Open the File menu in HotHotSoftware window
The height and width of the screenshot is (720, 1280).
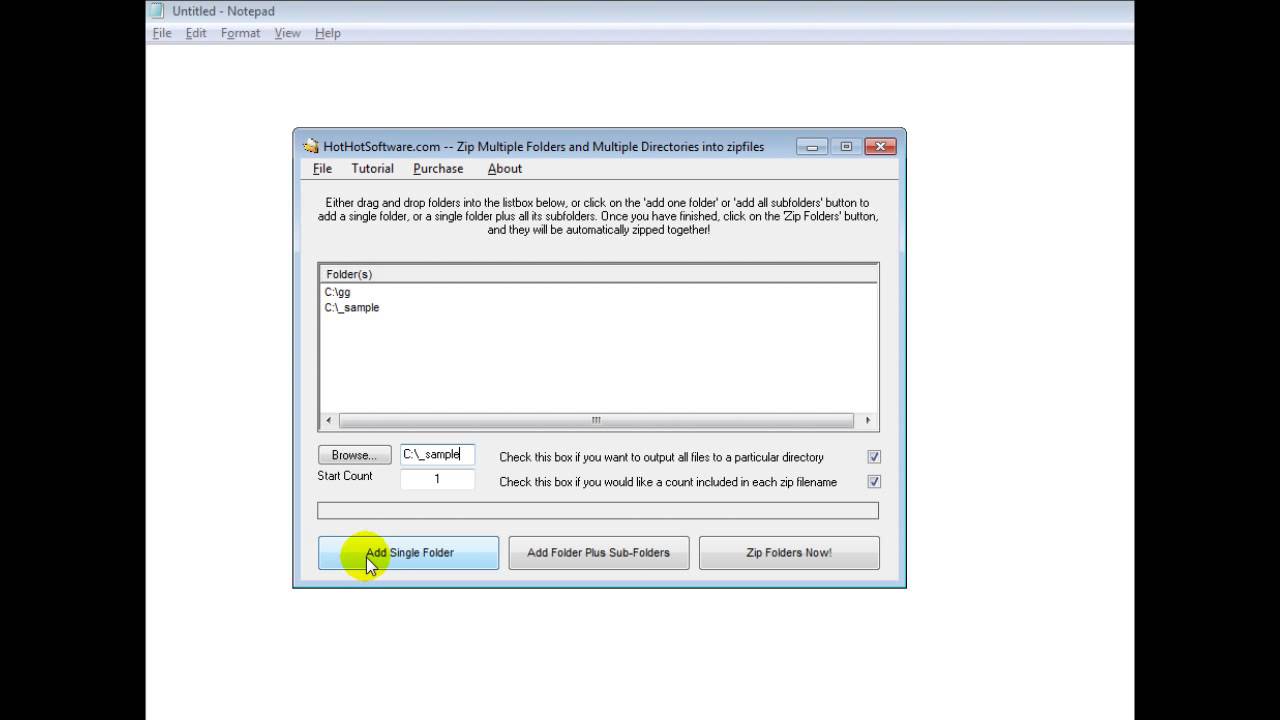tap(322, 169)
